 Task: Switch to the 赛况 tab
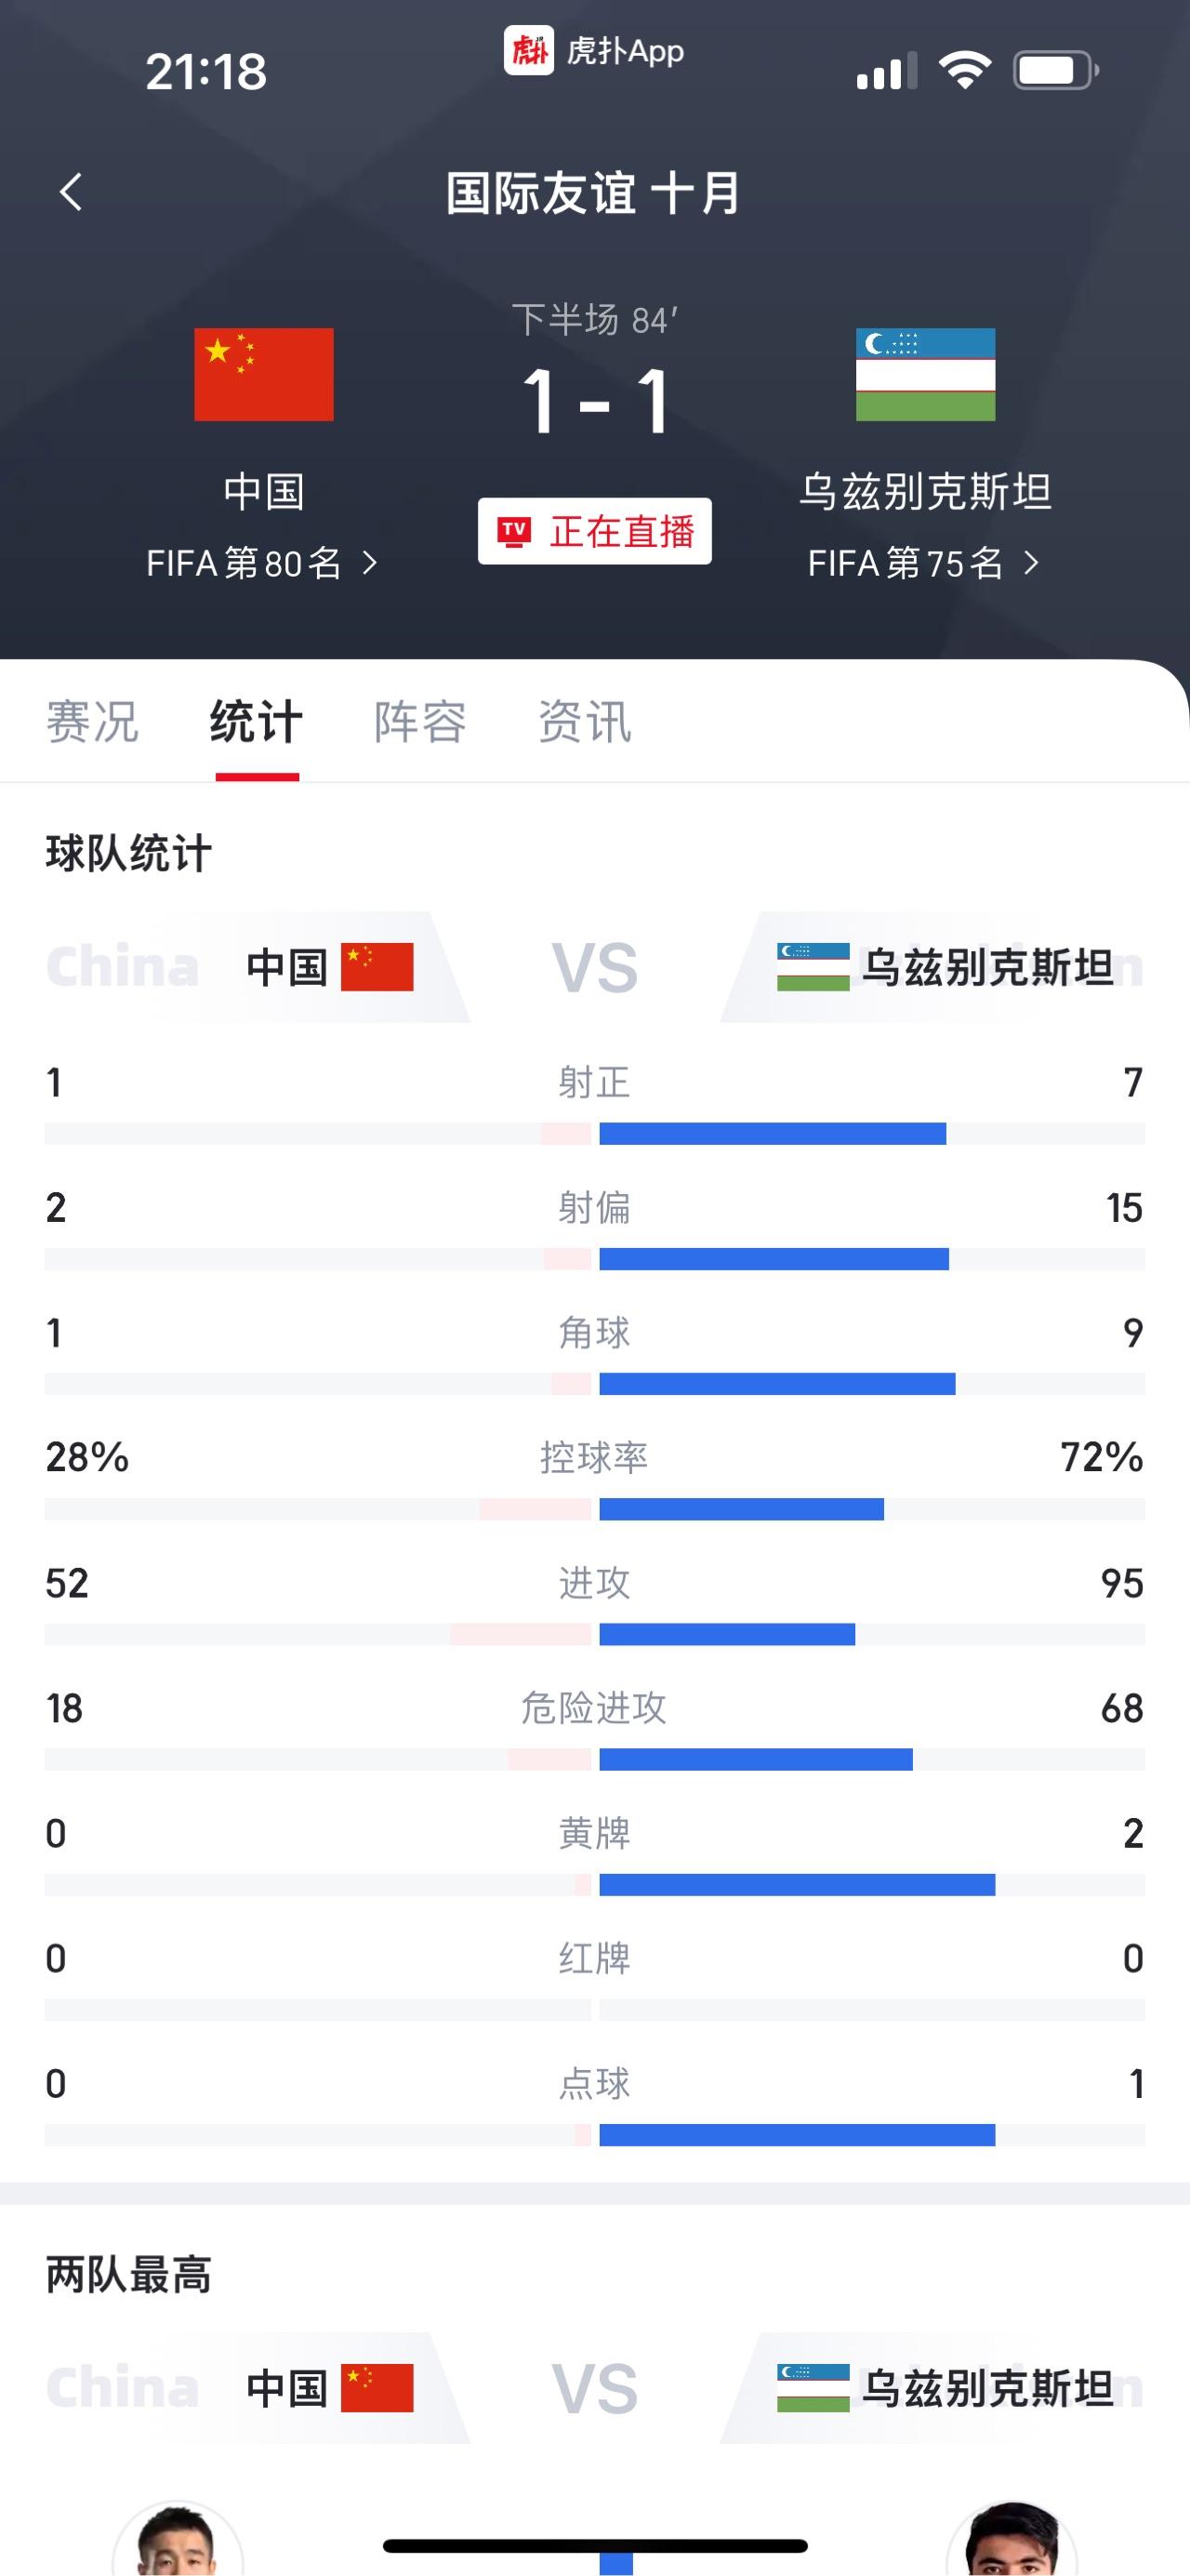[92, 720]
